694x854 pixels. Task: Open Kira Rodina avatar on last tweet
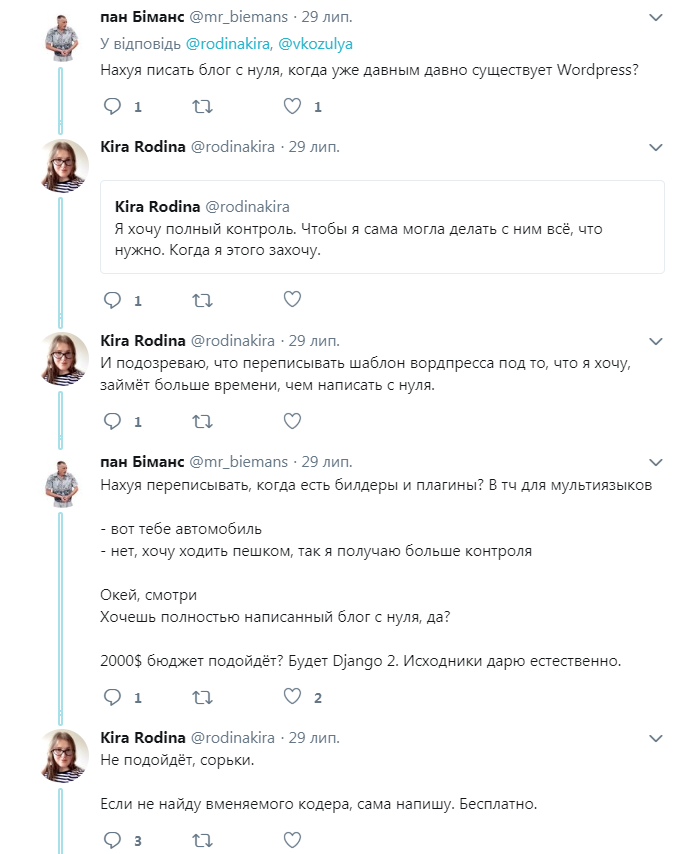pos(61,757)
